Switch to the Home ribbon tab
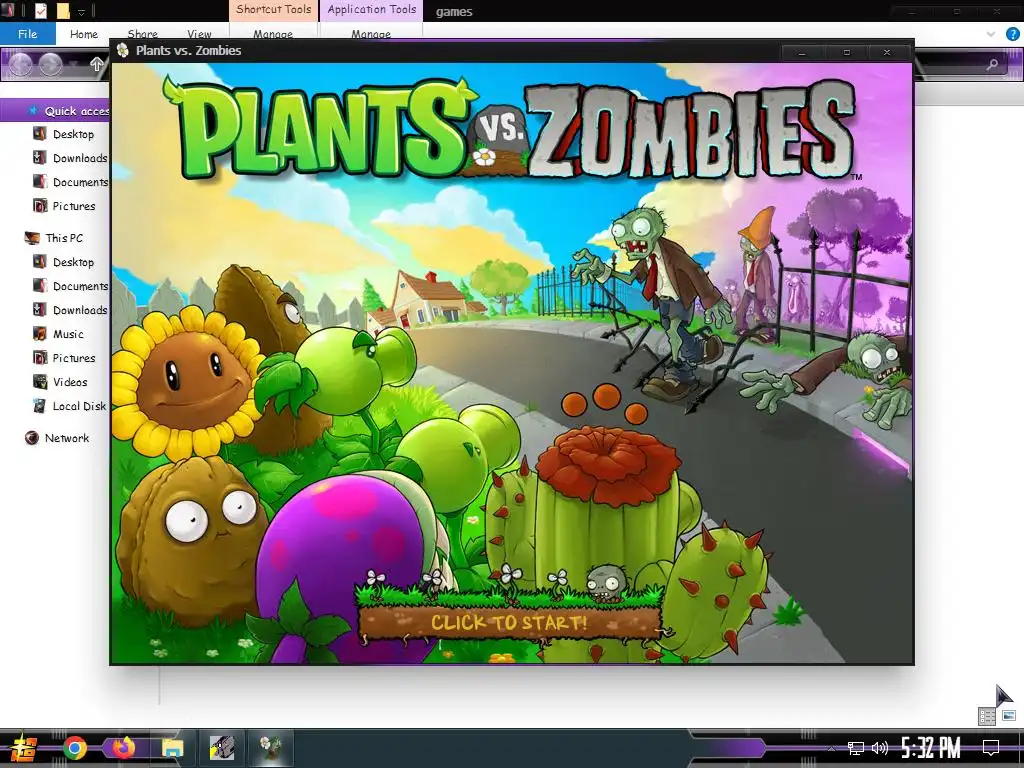 pos(84,34)
